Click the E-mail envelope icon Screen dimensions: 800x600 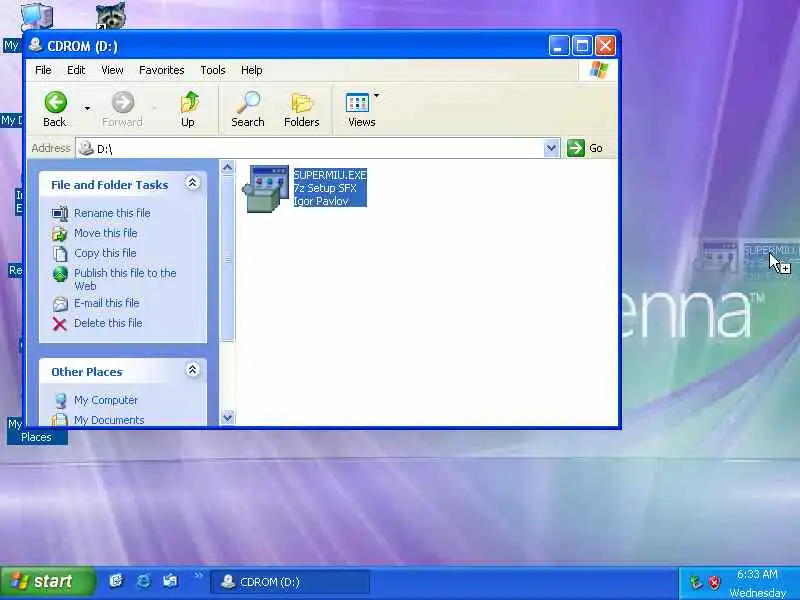[60, 304]
